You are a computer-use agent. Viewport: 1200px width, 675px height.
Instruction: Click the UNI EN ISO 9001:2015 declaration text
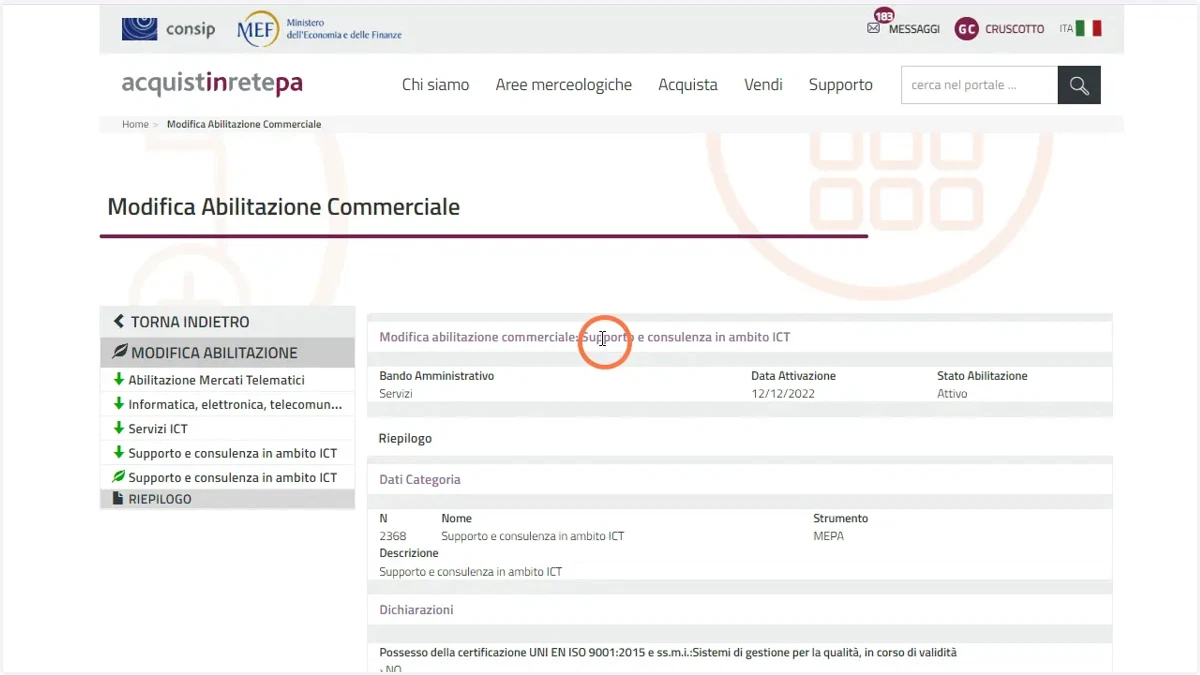(x=668, y=652)
